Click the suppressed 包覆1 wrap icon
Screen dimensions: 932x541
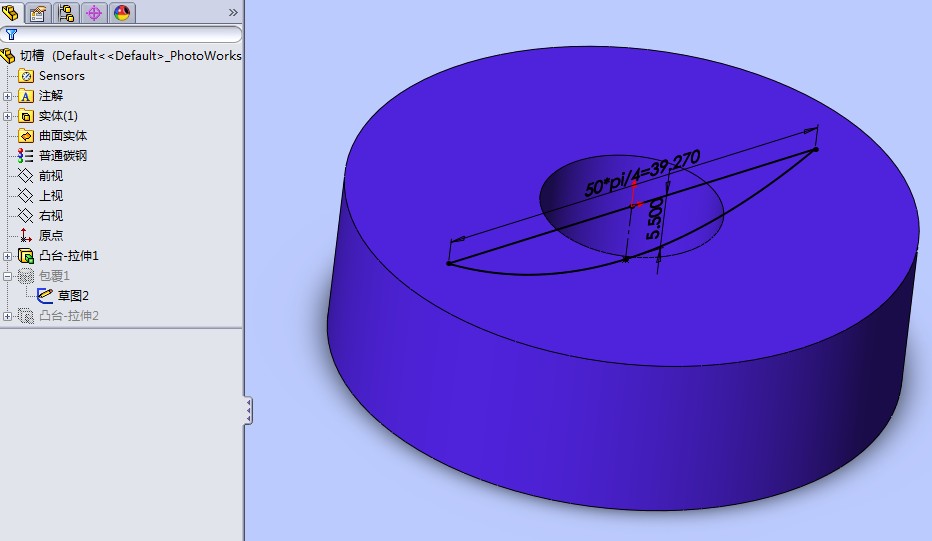click(26, 276)
